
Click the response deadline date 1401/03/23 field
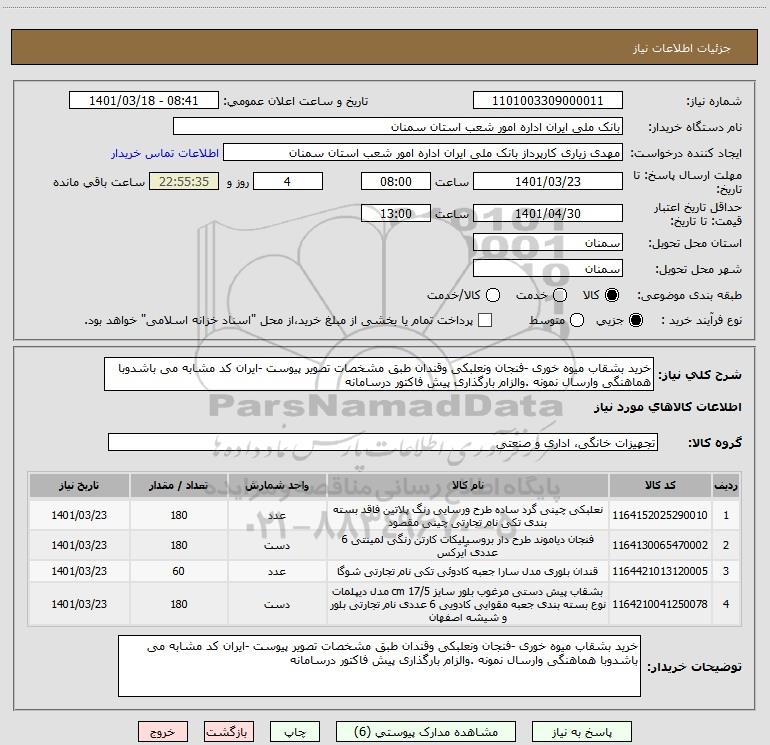tap(548, 181)
